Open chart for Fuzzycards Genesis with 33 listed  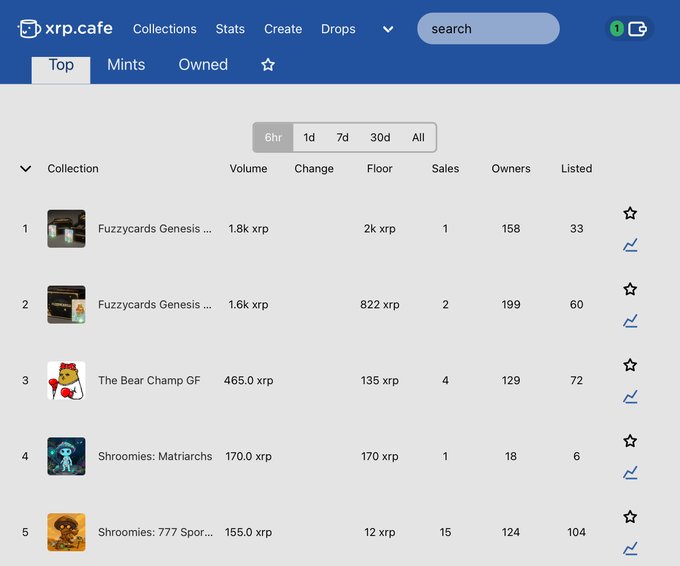[630, 245]
